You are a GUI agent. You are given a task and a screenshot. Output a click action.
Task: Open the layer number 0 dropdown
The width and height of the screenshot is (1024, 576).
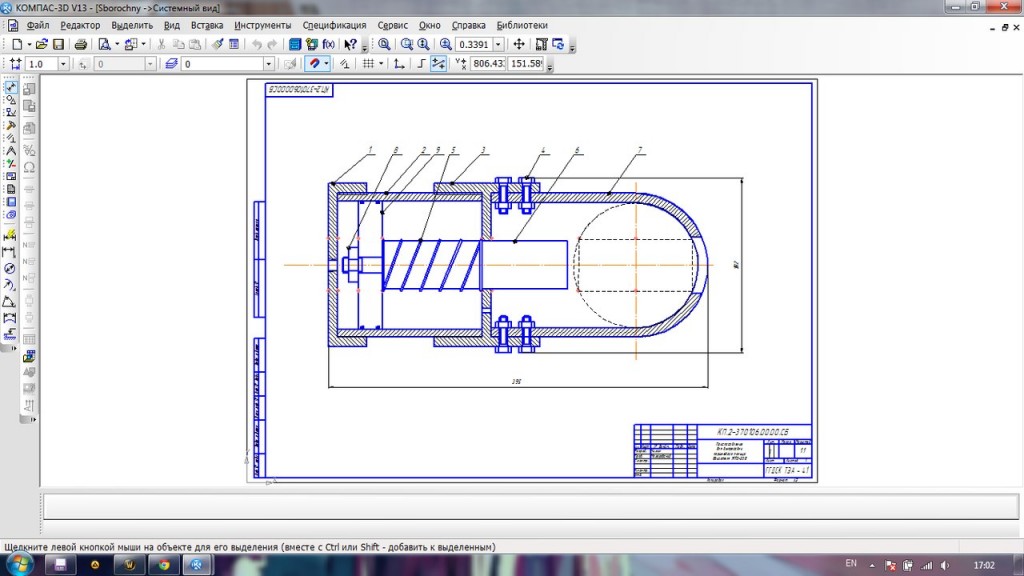point(268,64)
